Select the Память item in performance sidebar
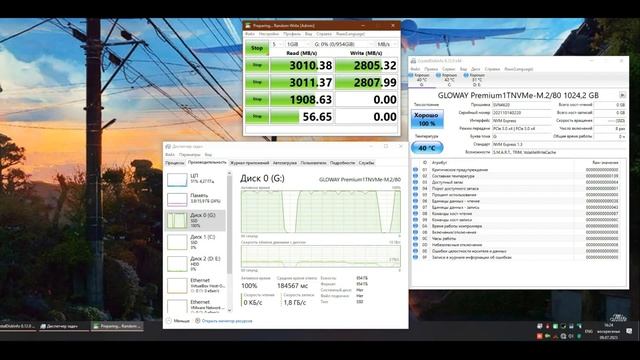640x360 pixels. 196,199
